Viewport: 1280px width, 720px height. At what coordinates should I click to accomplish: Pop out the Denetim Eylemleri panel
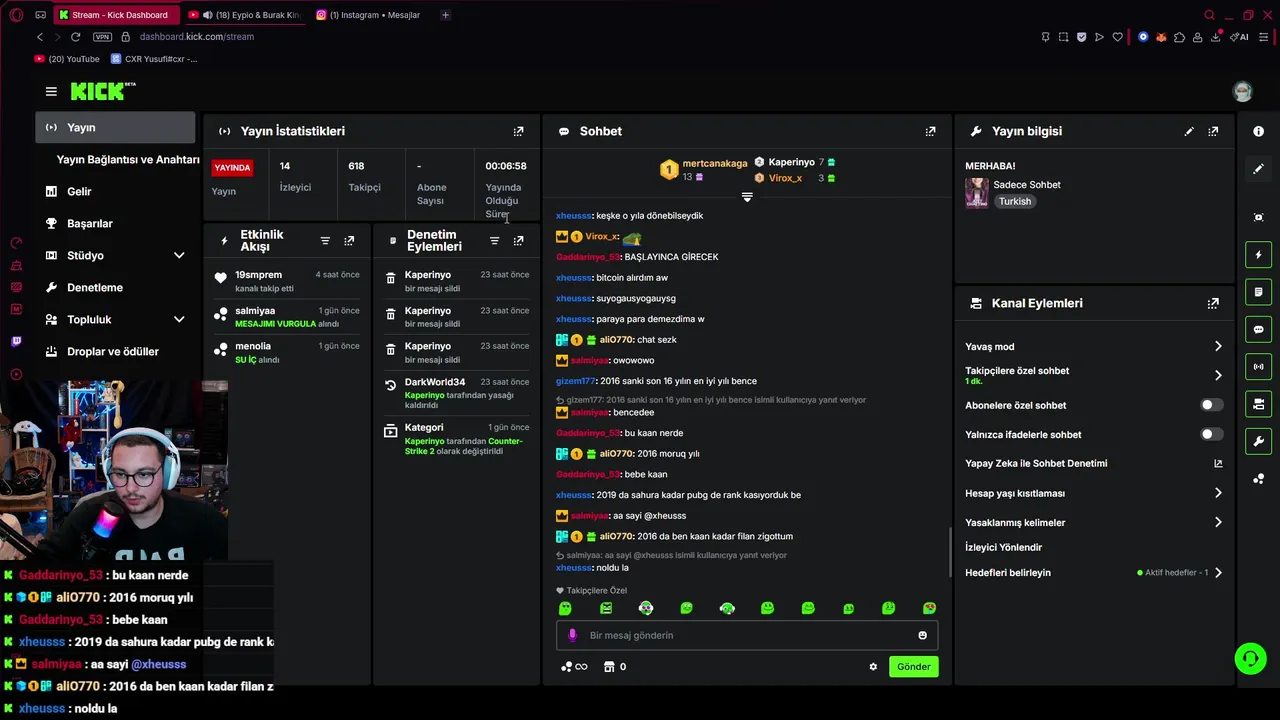(x=518, y=241)
